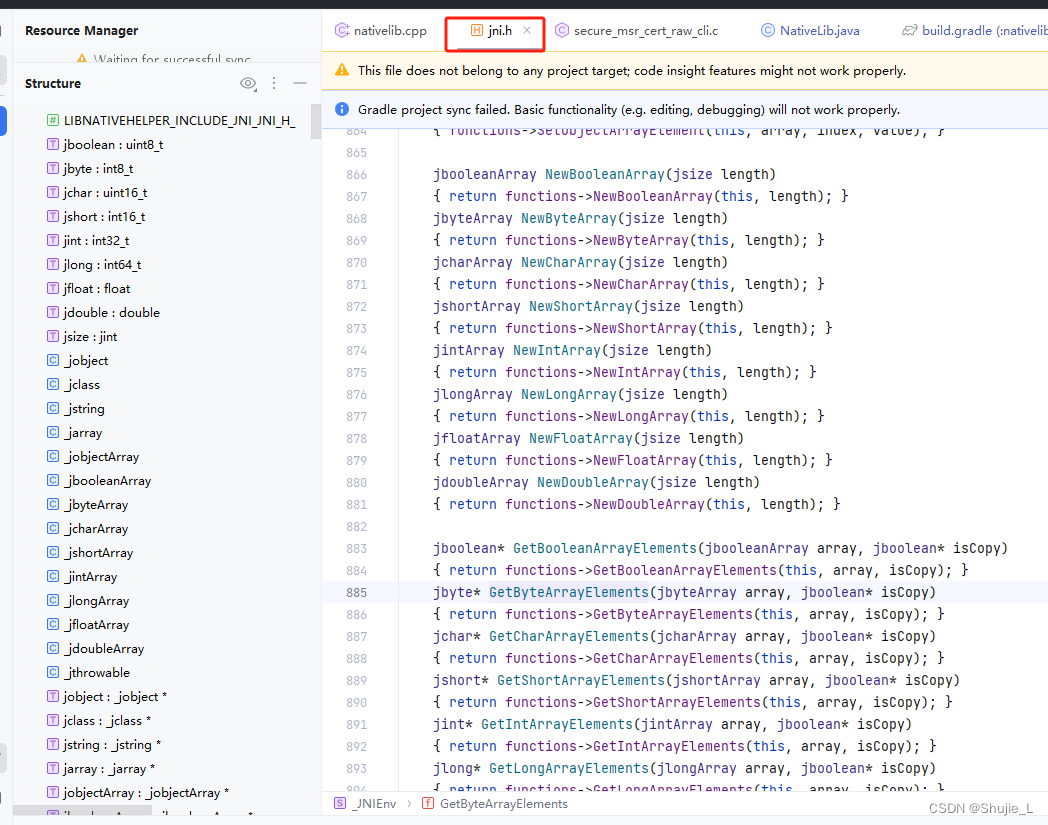The image size is (1048, 825).
Task: Click NewDoubleArray function name on line 880
Action: pos(593,483)
